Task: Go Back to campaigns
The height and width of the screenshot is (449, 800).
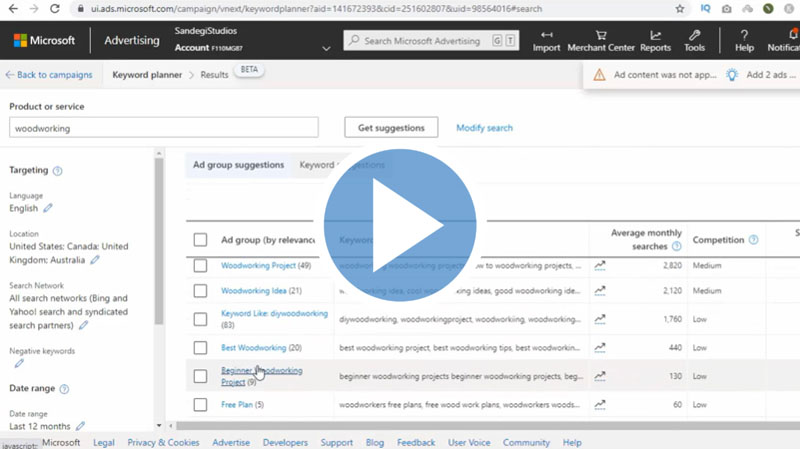Action: pyautogui.click(x=49, y=75)
